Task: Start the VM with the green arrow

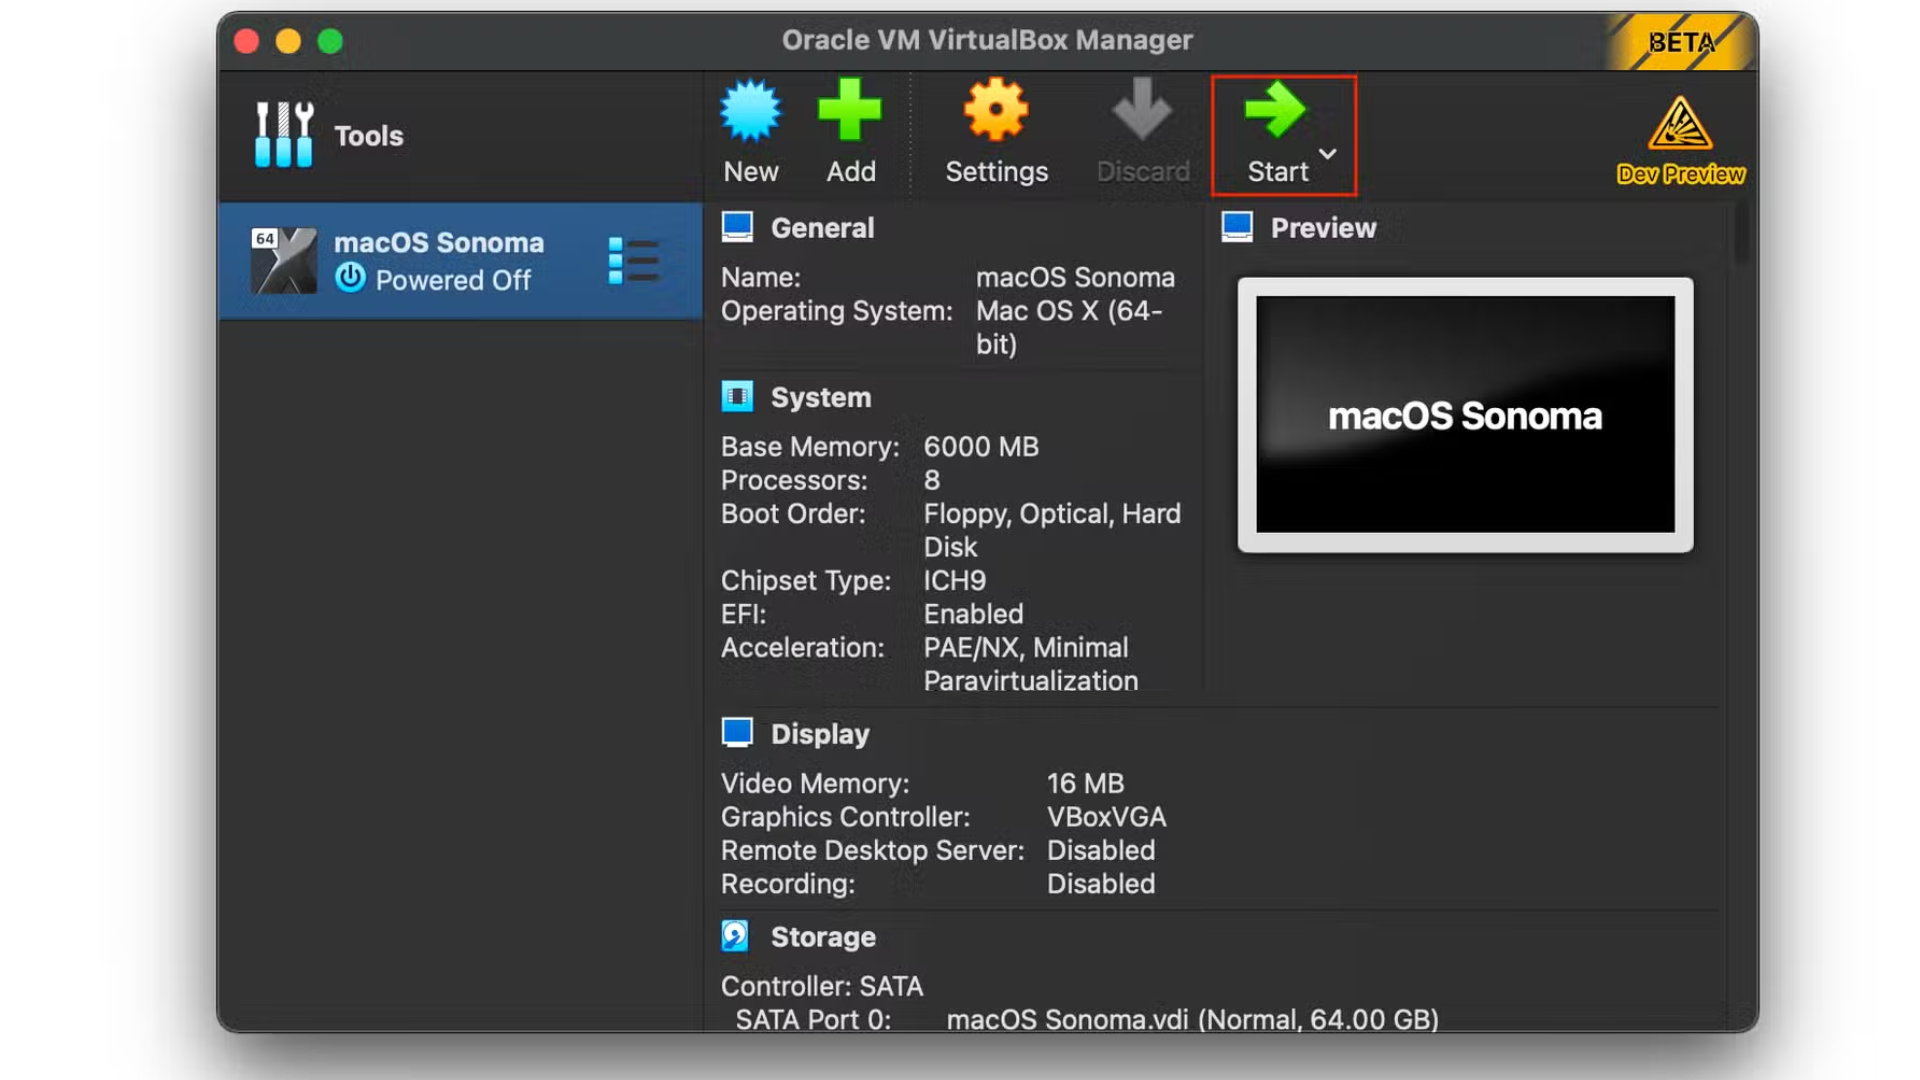Action: (1275, 110)
